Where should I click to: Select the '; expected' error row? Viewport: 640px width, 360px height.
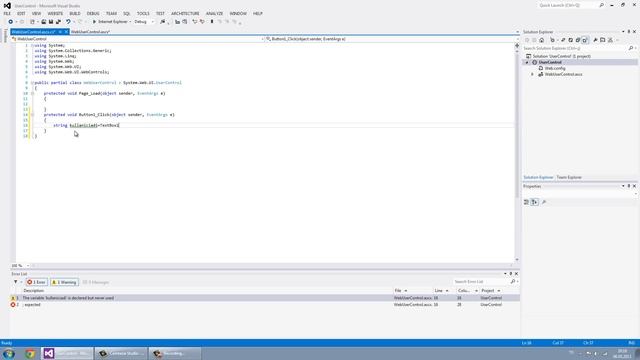pos(265,304)
